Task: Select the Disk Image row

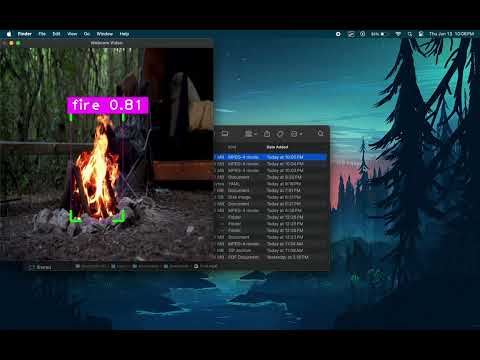Action: click(270, 197)
